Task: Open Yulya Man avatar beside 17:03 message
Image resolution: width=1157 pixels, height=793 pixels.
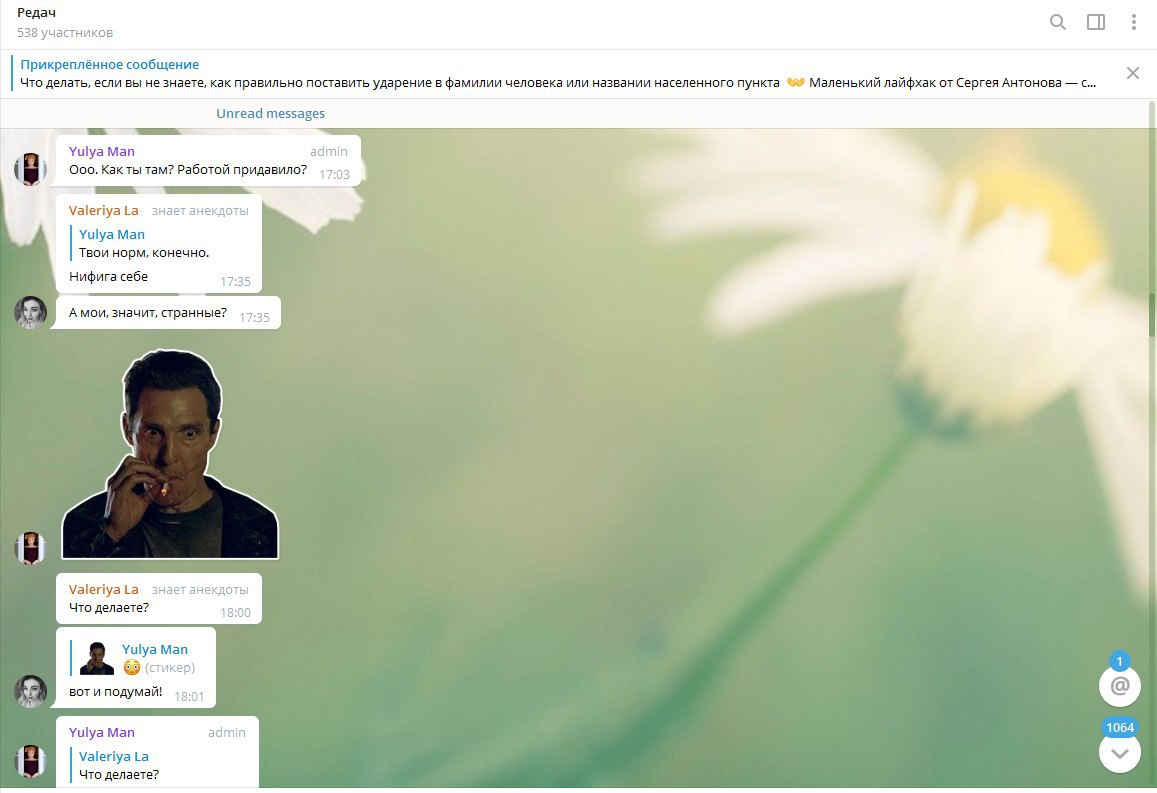Action: (30, 169)
